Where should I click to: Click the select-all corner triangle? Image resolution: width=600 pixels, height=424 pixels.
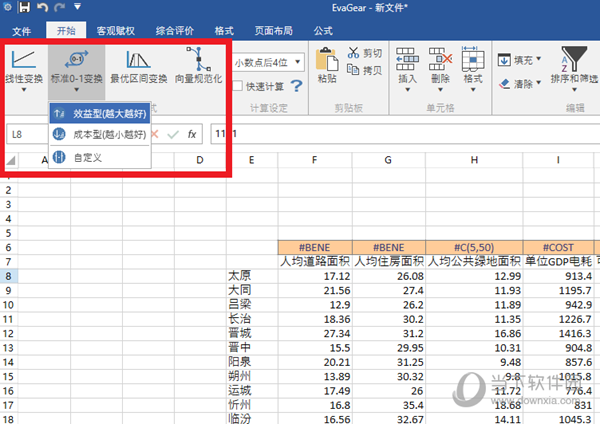click(x=11, y=160)
